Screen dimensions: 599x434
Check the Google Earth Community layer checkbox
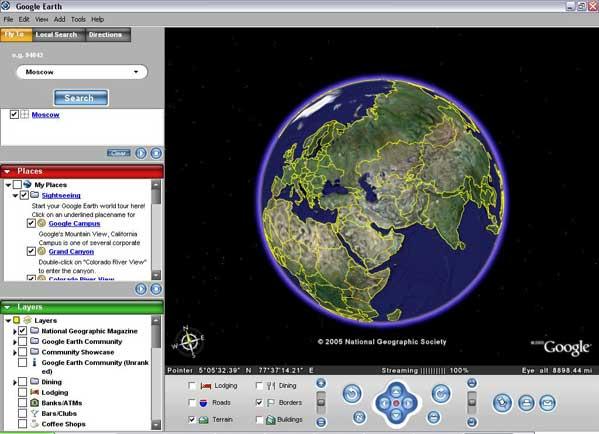(23, 341)
